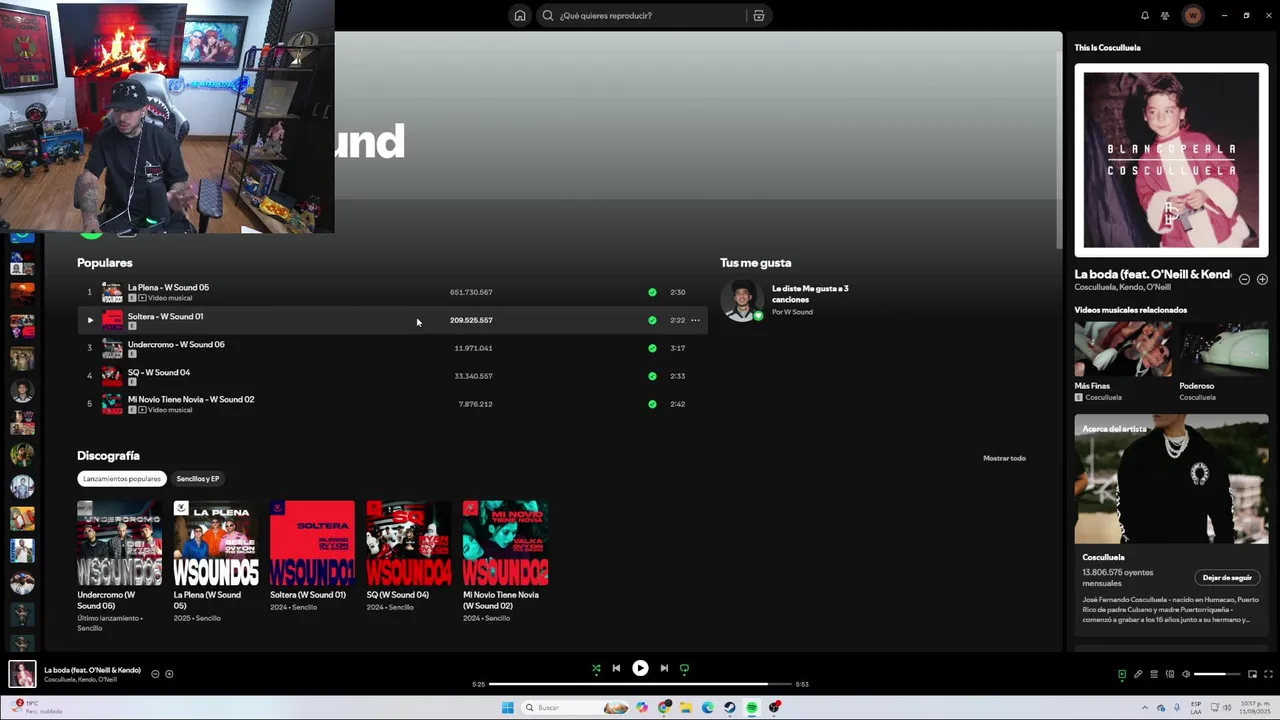This screenshot has width=1280, height=720.
Task: Open the 'Más Finas' related video
Action: click(x=1122, y=349)
